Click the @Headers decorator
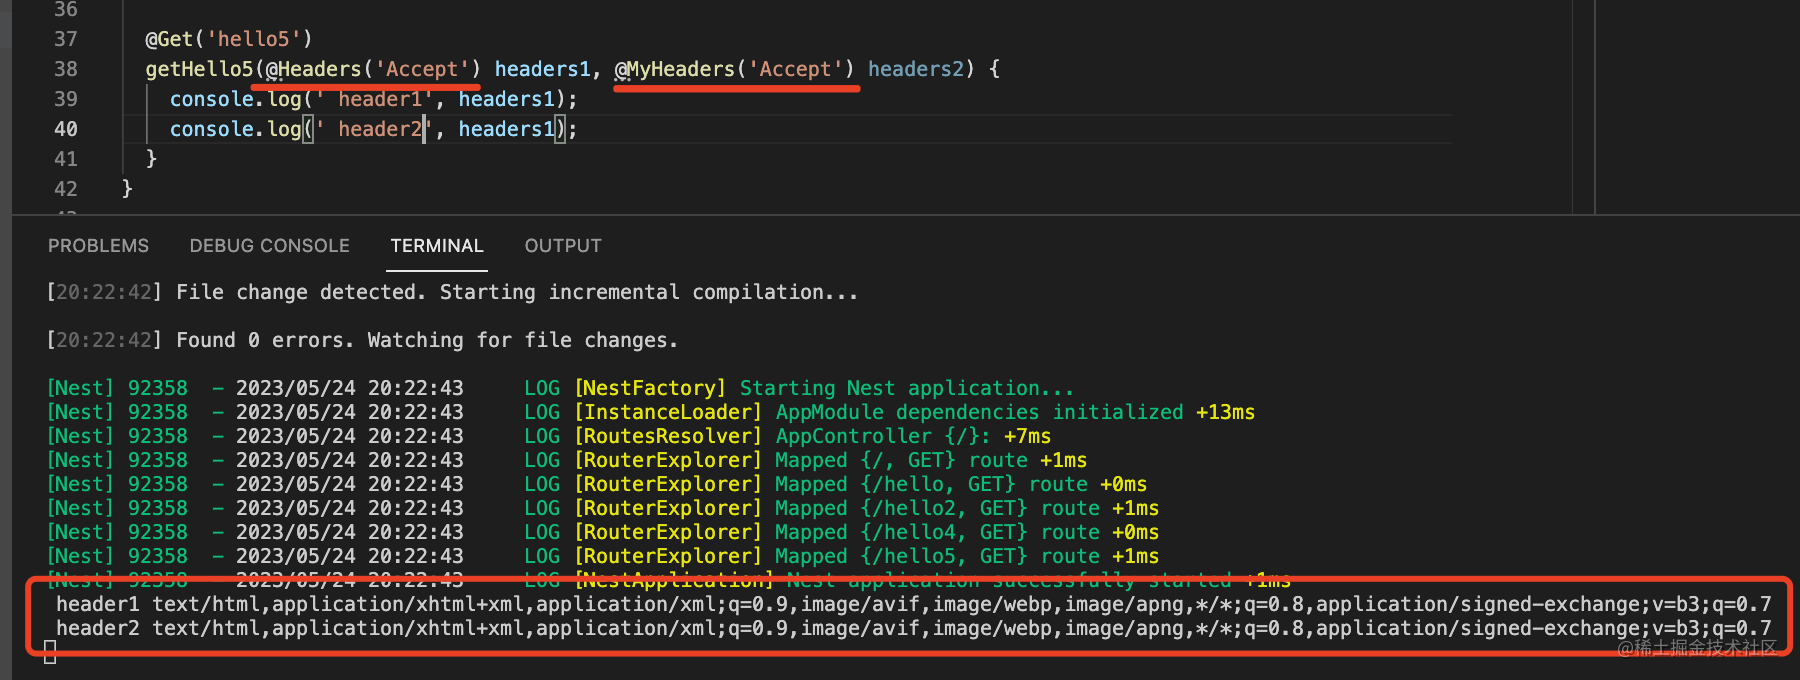Screen dimensions: 1800x680 [313, 69]
